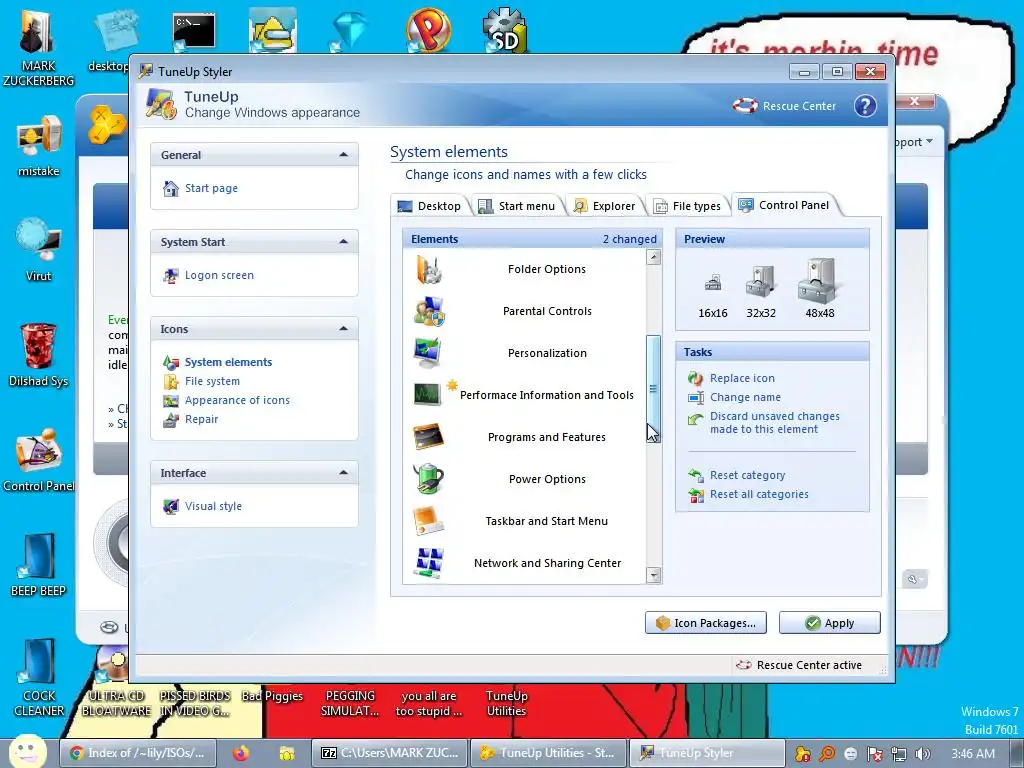Click the Elements list scrollbar thumb
This screenshot has width=1024, height=768.
tap(653, 389)
